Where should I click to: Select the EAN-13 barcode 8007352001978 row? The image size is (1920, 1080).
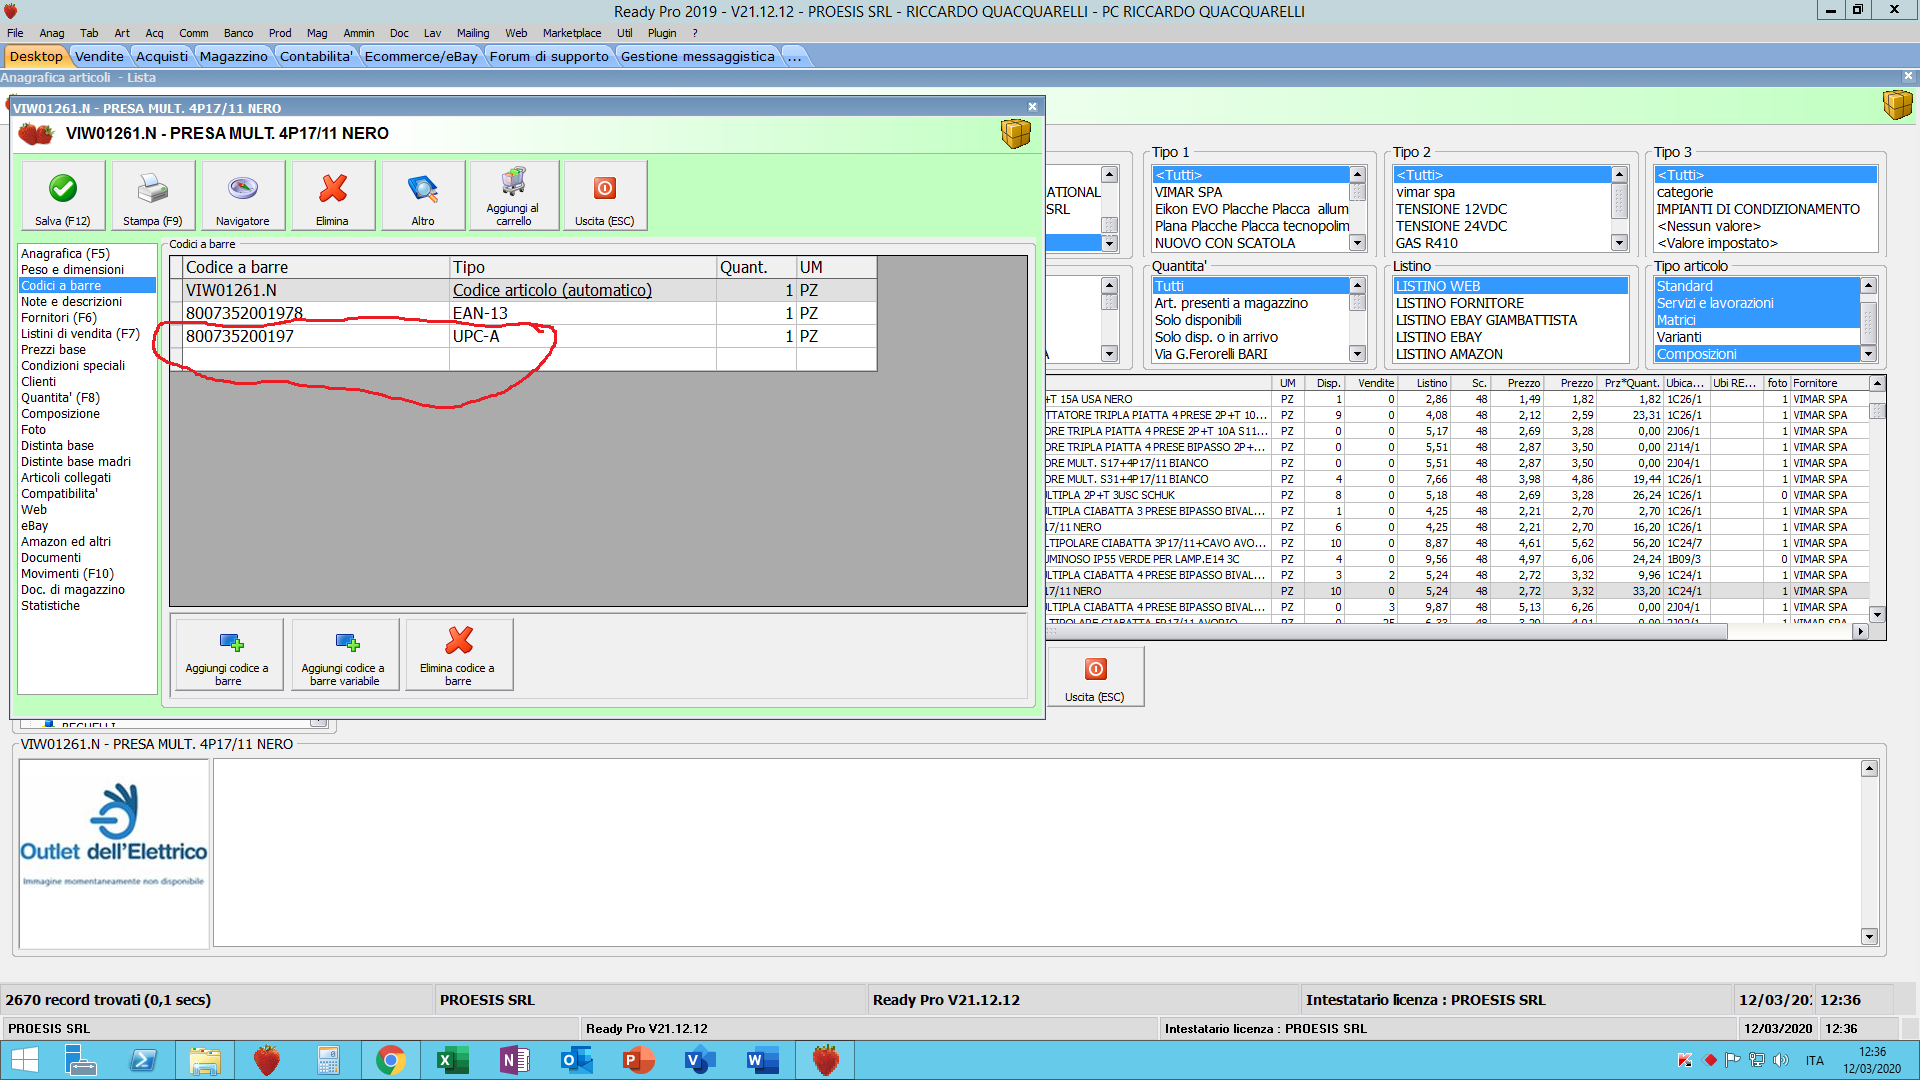tap(524, 313)
